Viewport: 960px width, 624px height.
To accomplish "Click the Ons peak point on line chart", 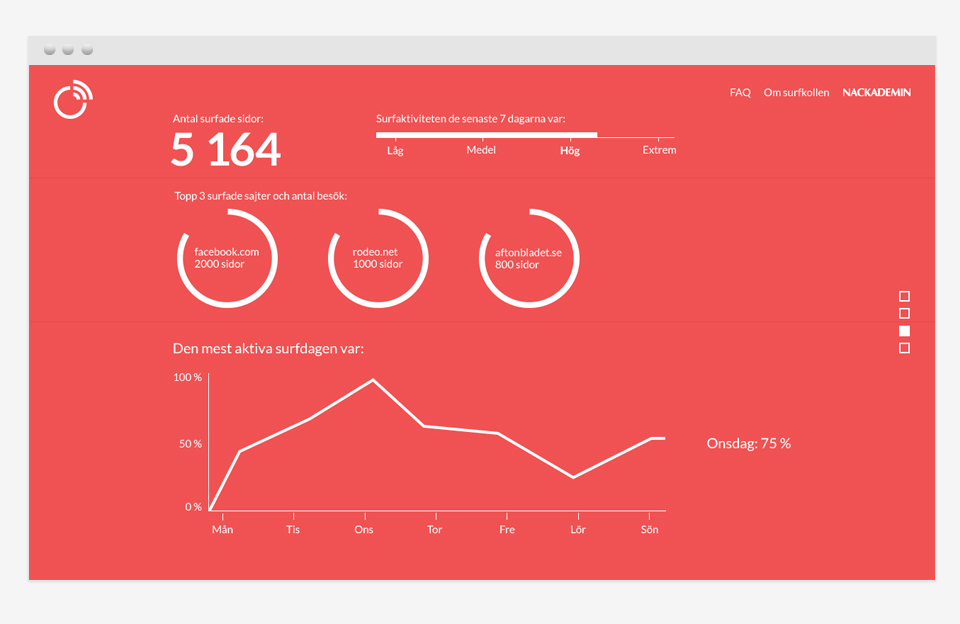I will coord(373,380).
